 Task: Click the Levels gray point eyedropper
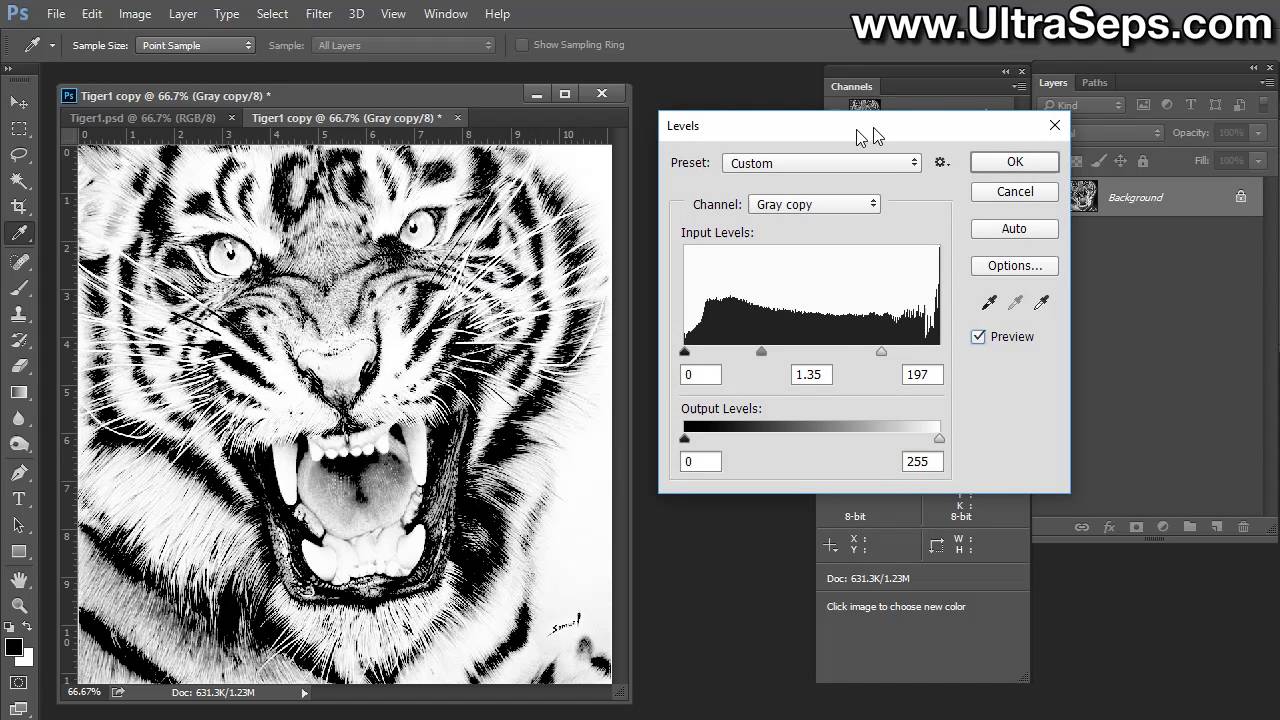point(1015,302)
